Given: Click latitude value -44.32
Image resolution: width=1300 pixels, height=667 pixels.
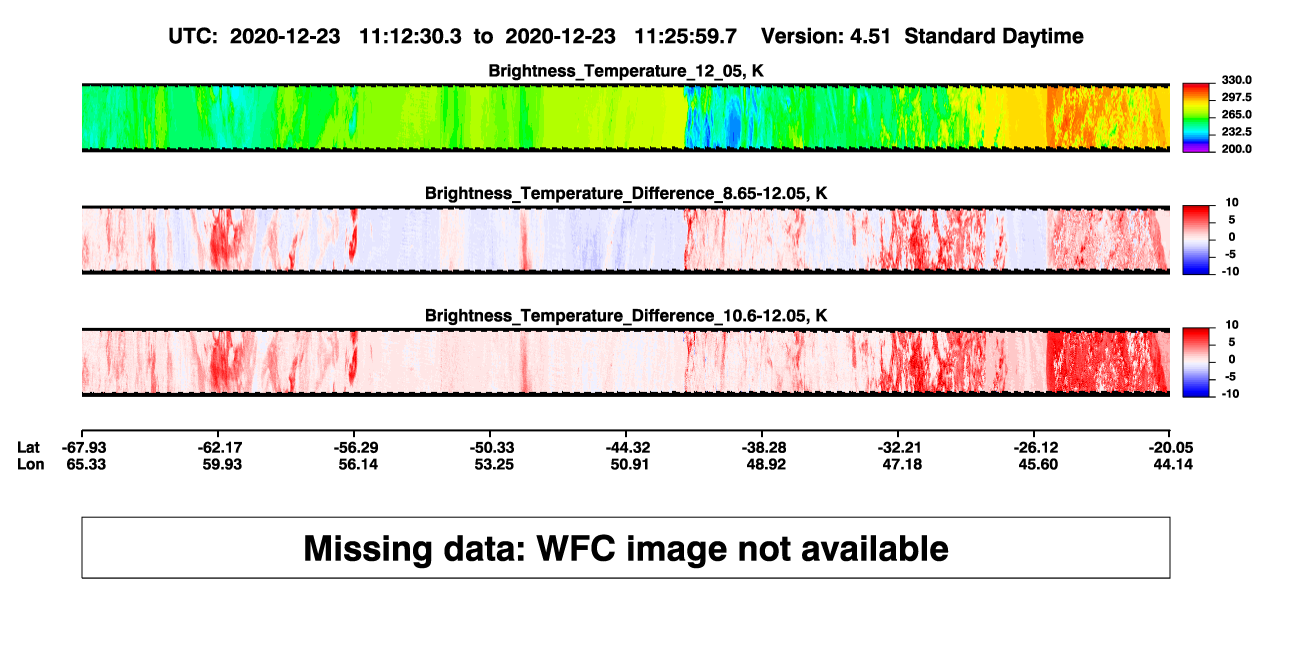Looking at the screenshot, I should [626, 447].
